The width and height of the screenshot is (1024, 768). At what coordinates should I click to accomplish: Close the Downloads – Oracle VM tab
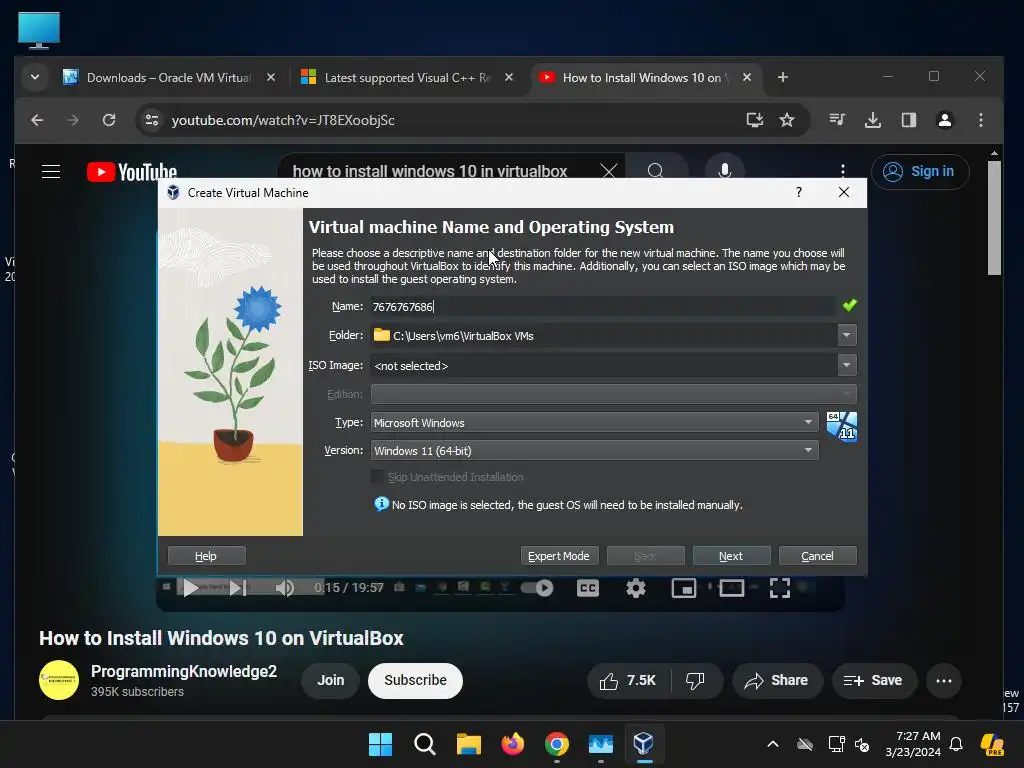point(270,77)
